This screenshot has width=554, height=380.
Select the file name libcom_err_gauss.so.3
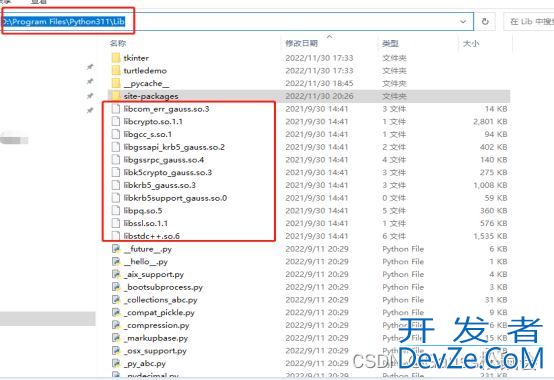tap(166, 109)
